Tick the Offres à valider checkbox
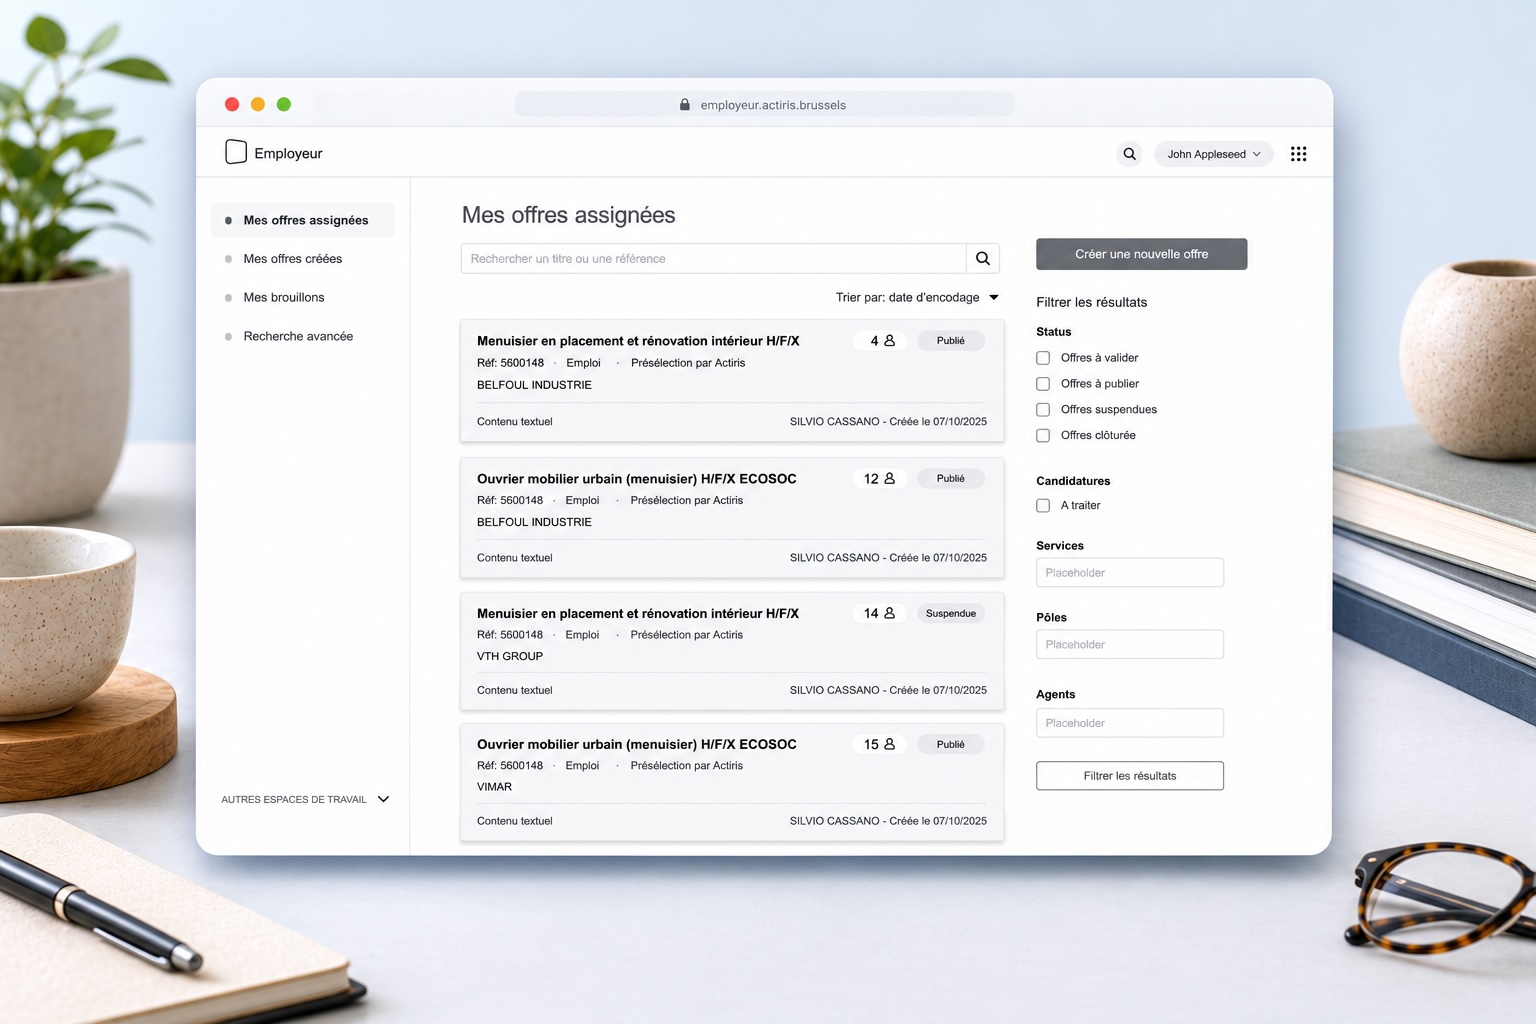 1043,358
